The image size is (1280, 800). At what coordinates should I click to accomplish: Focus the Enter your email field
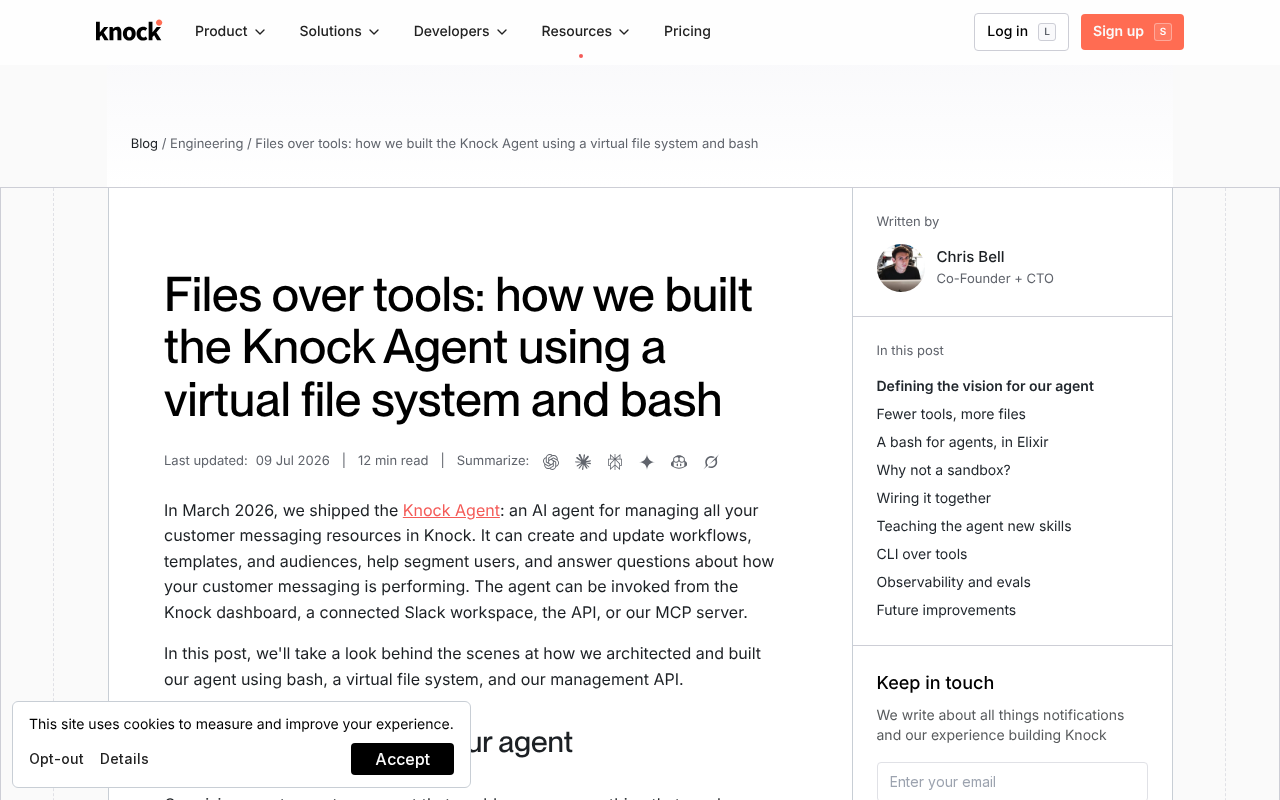tap(1012, 781)
